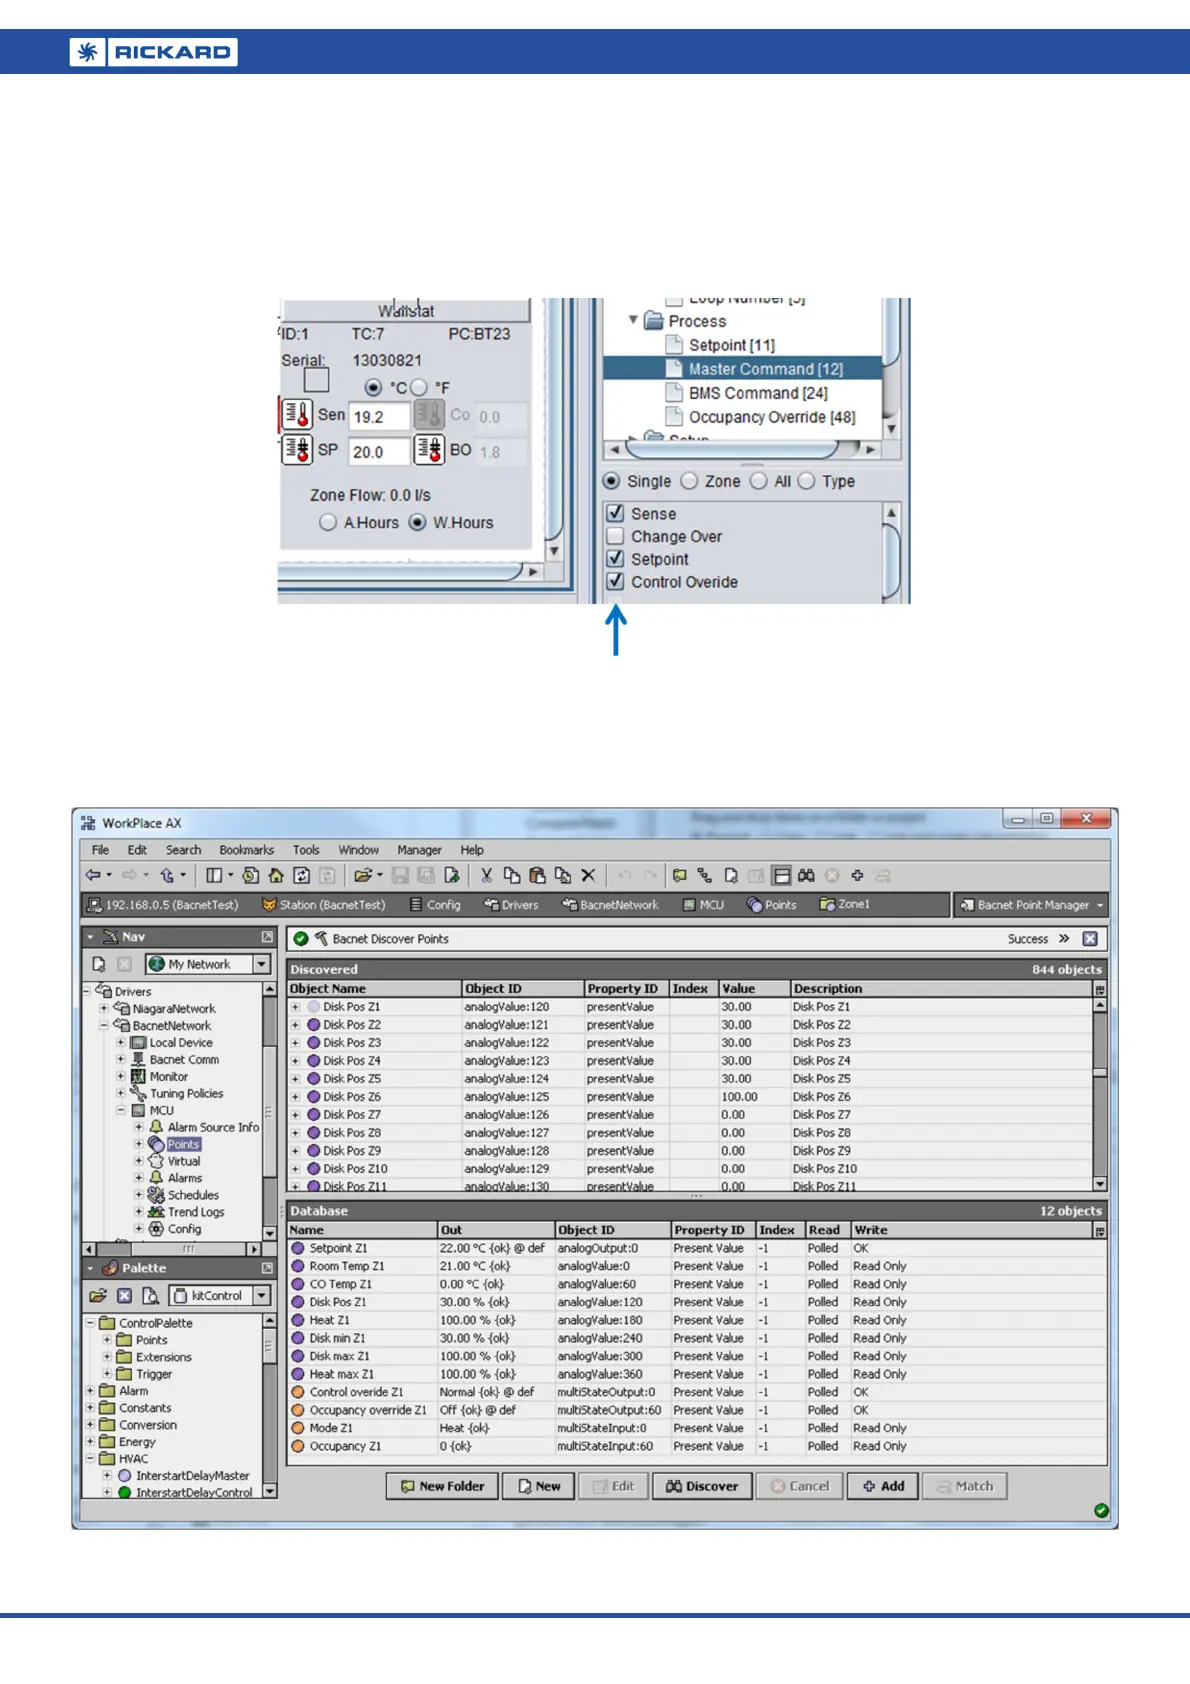Toggle the side bar toolbar icon
The width and height of the screenshot is (1190, 1684).
coord(214,875)
